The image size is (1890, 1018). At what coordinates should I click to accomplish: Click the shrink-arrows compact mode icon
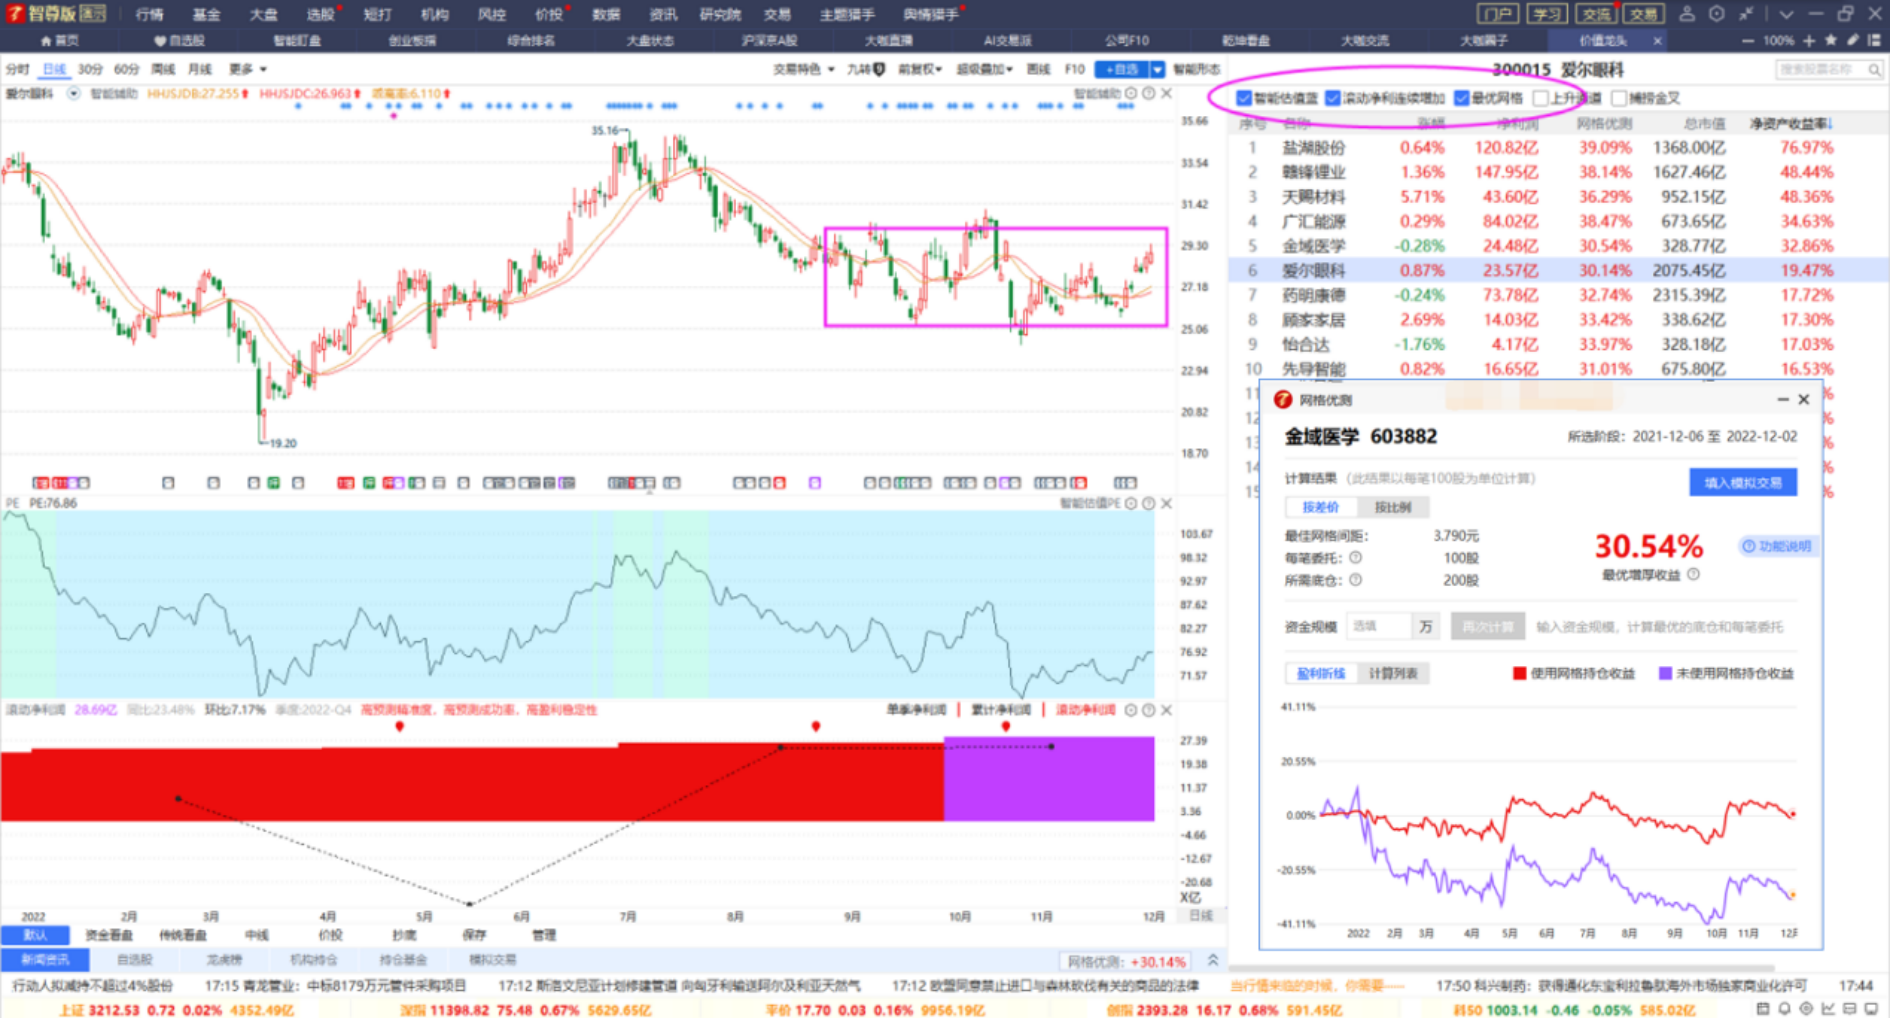tap(1746, 14)
